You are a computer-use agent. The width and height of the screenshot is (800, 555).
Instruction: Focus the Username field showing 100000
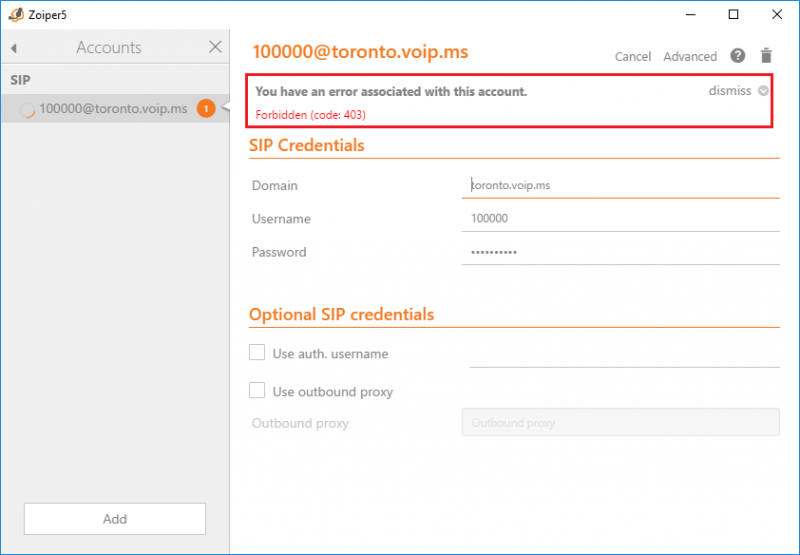click(620, 218)
